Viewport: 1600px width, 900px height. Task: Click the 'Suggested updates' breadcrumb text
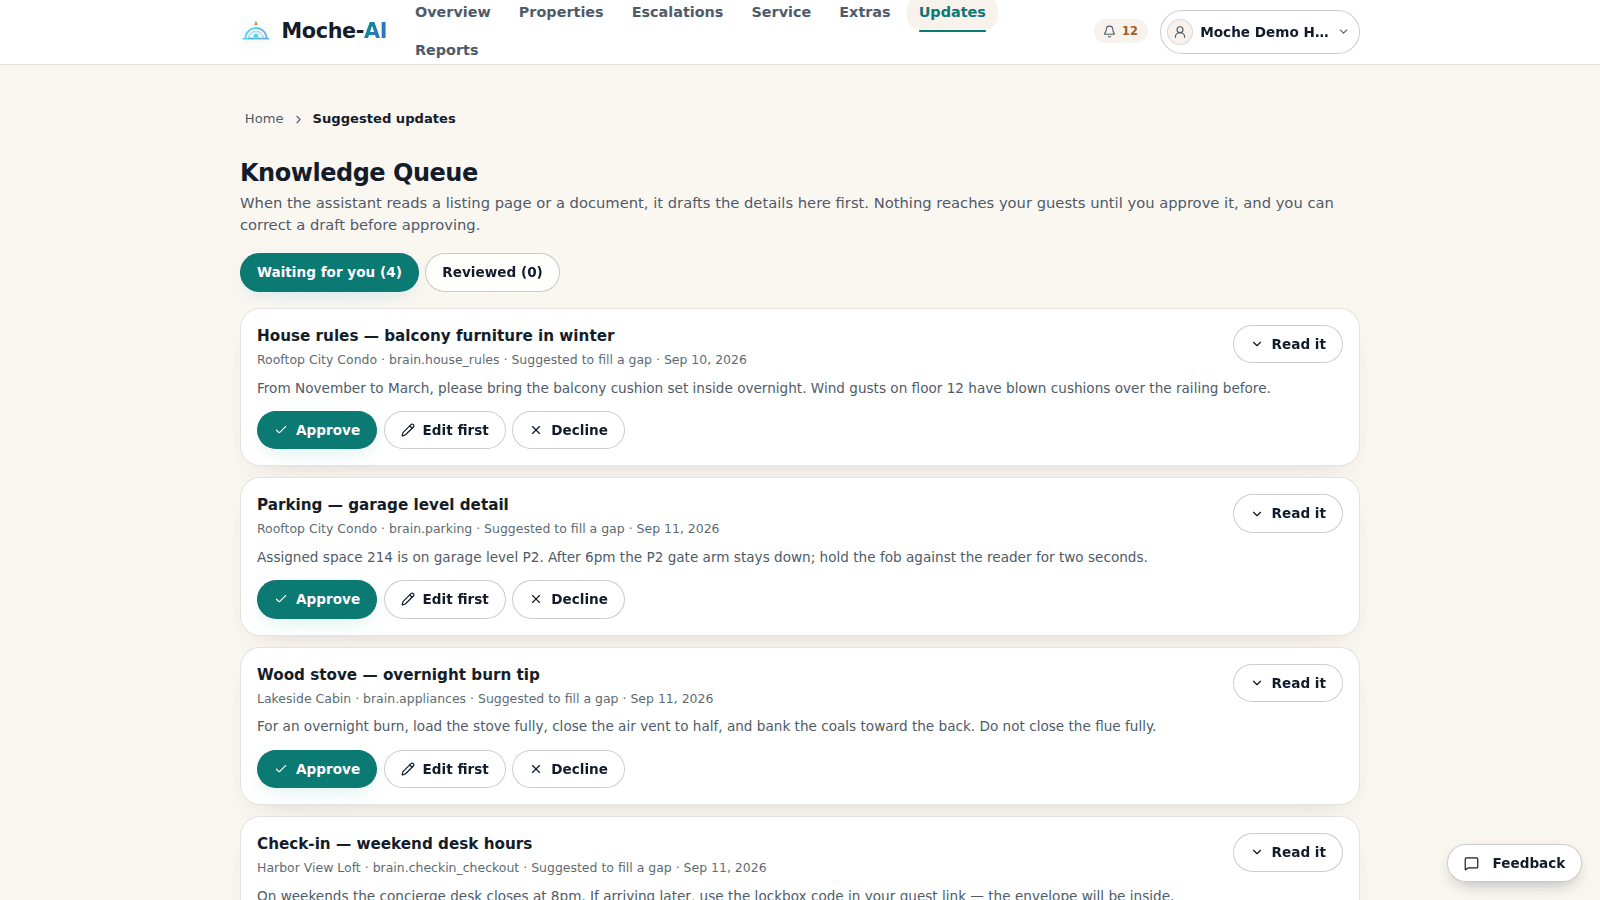[x=384, y=118]
